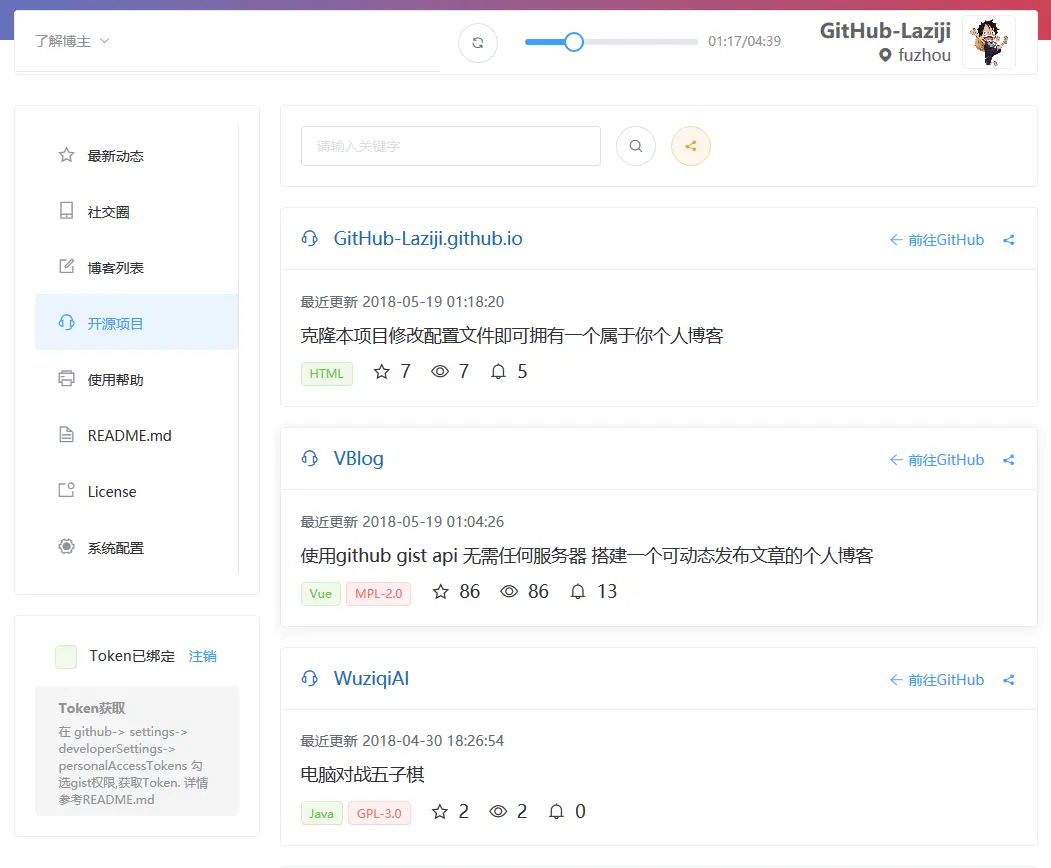Click the HTML language tag
This screenshot has height=868, width=1051.
(x=326, y=373)
